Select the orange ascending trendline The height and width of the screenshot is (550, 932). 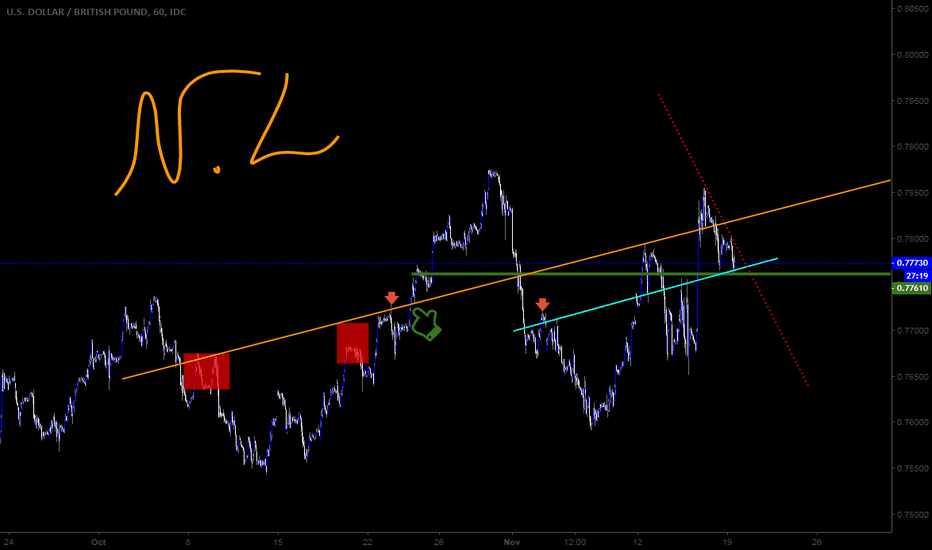[x=505, y=279]
